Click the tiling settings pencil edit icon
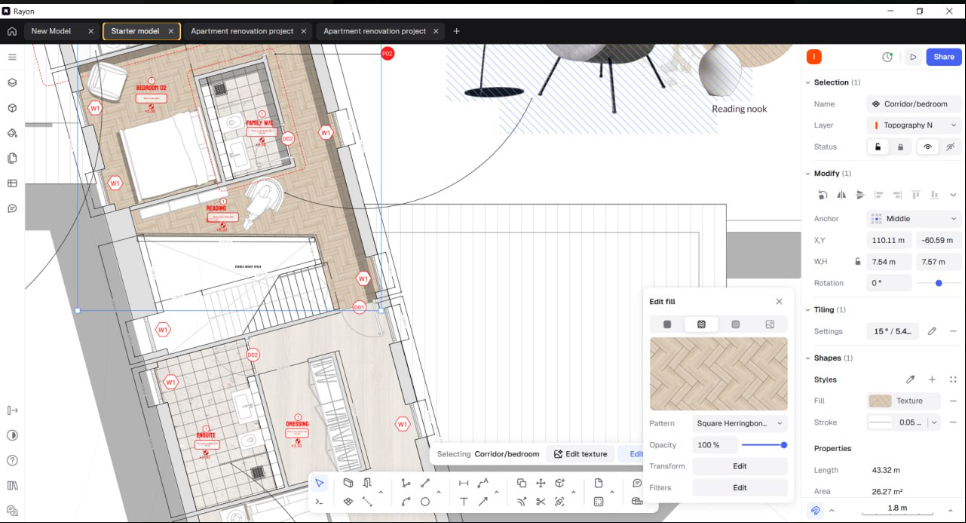 932,331
